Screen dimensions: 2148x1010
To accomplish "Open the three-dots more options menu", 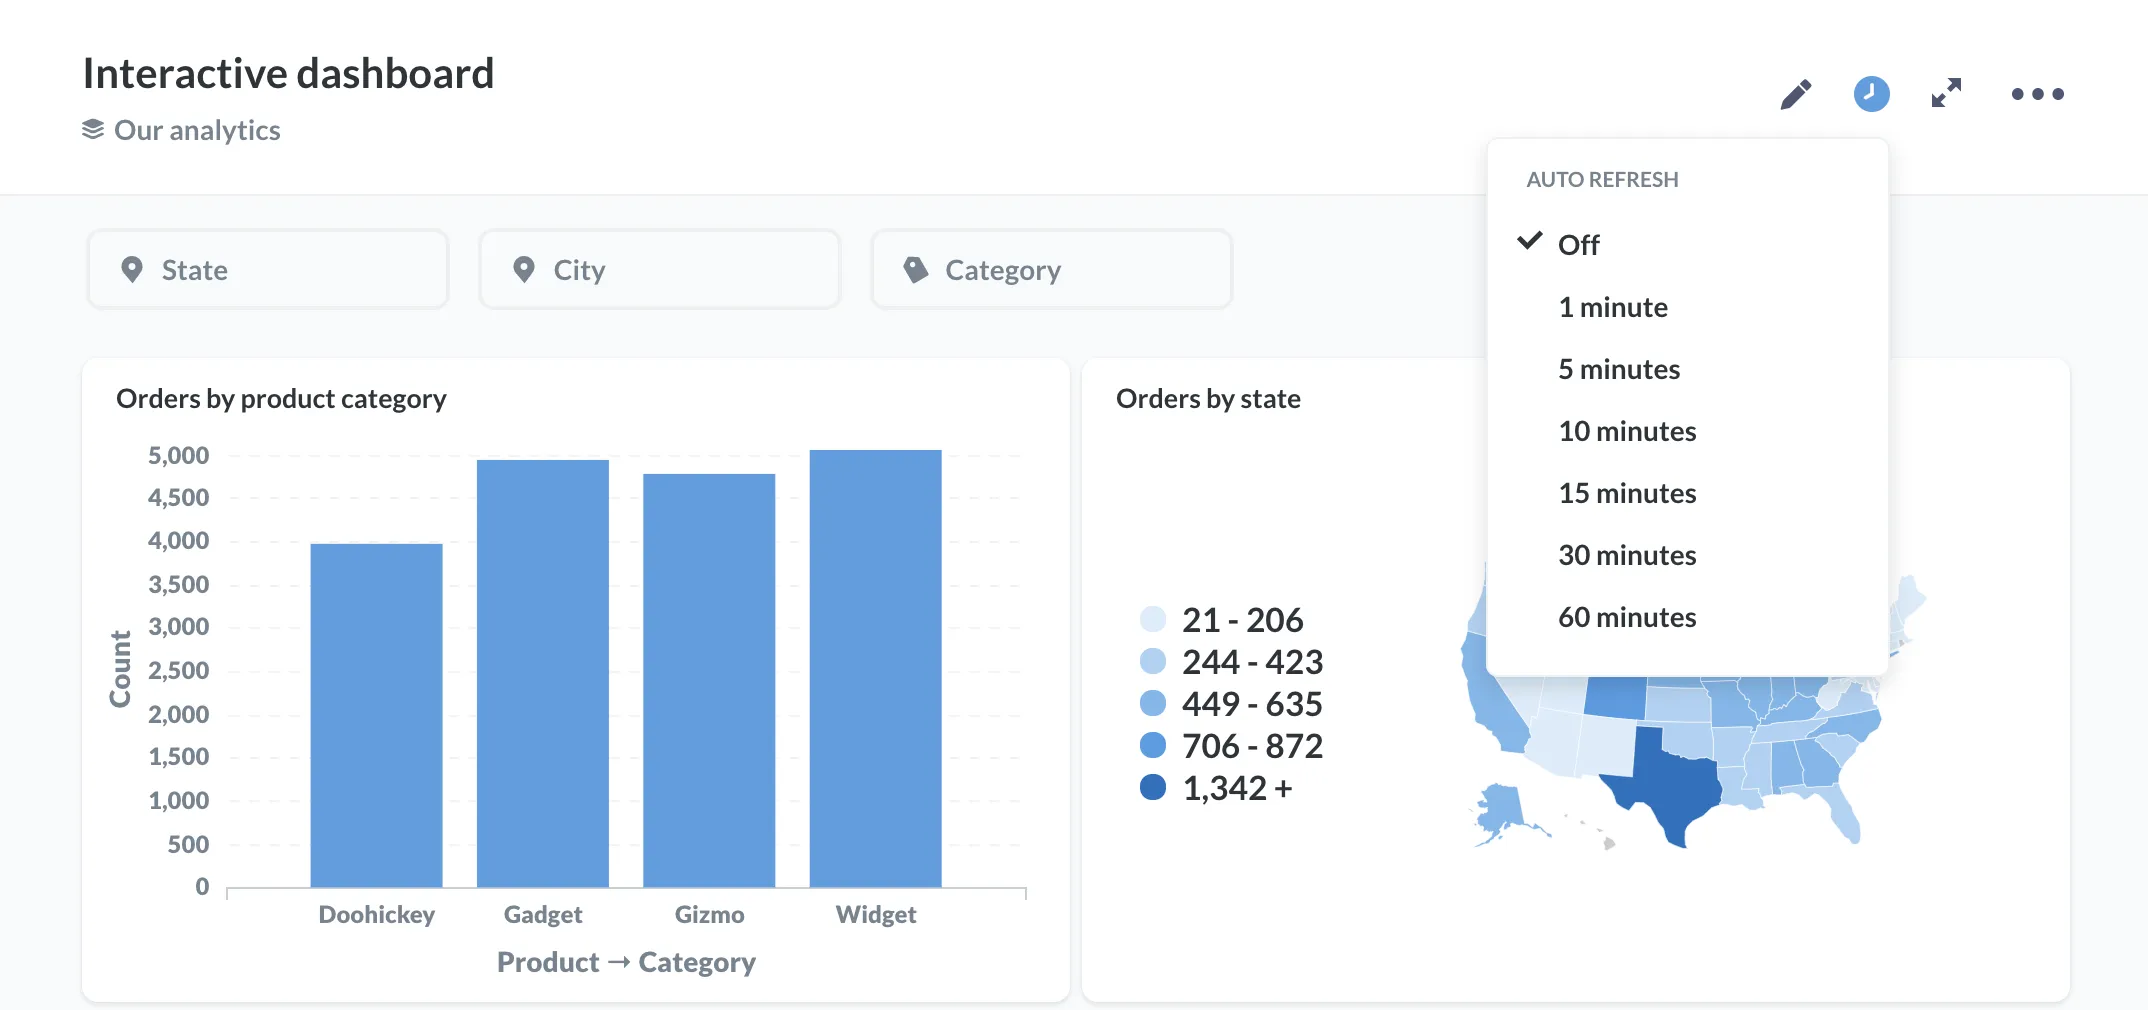I will pos(2037,94).
